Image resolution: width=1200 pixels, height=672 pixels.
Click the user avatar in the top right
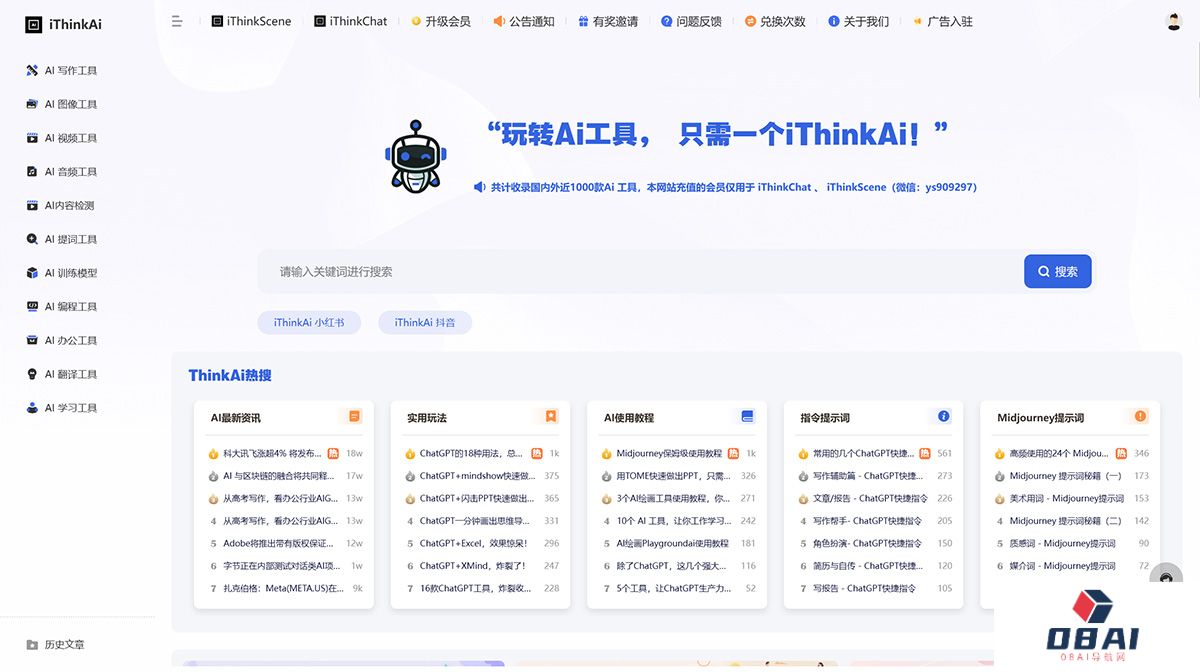pos(1174,21)
